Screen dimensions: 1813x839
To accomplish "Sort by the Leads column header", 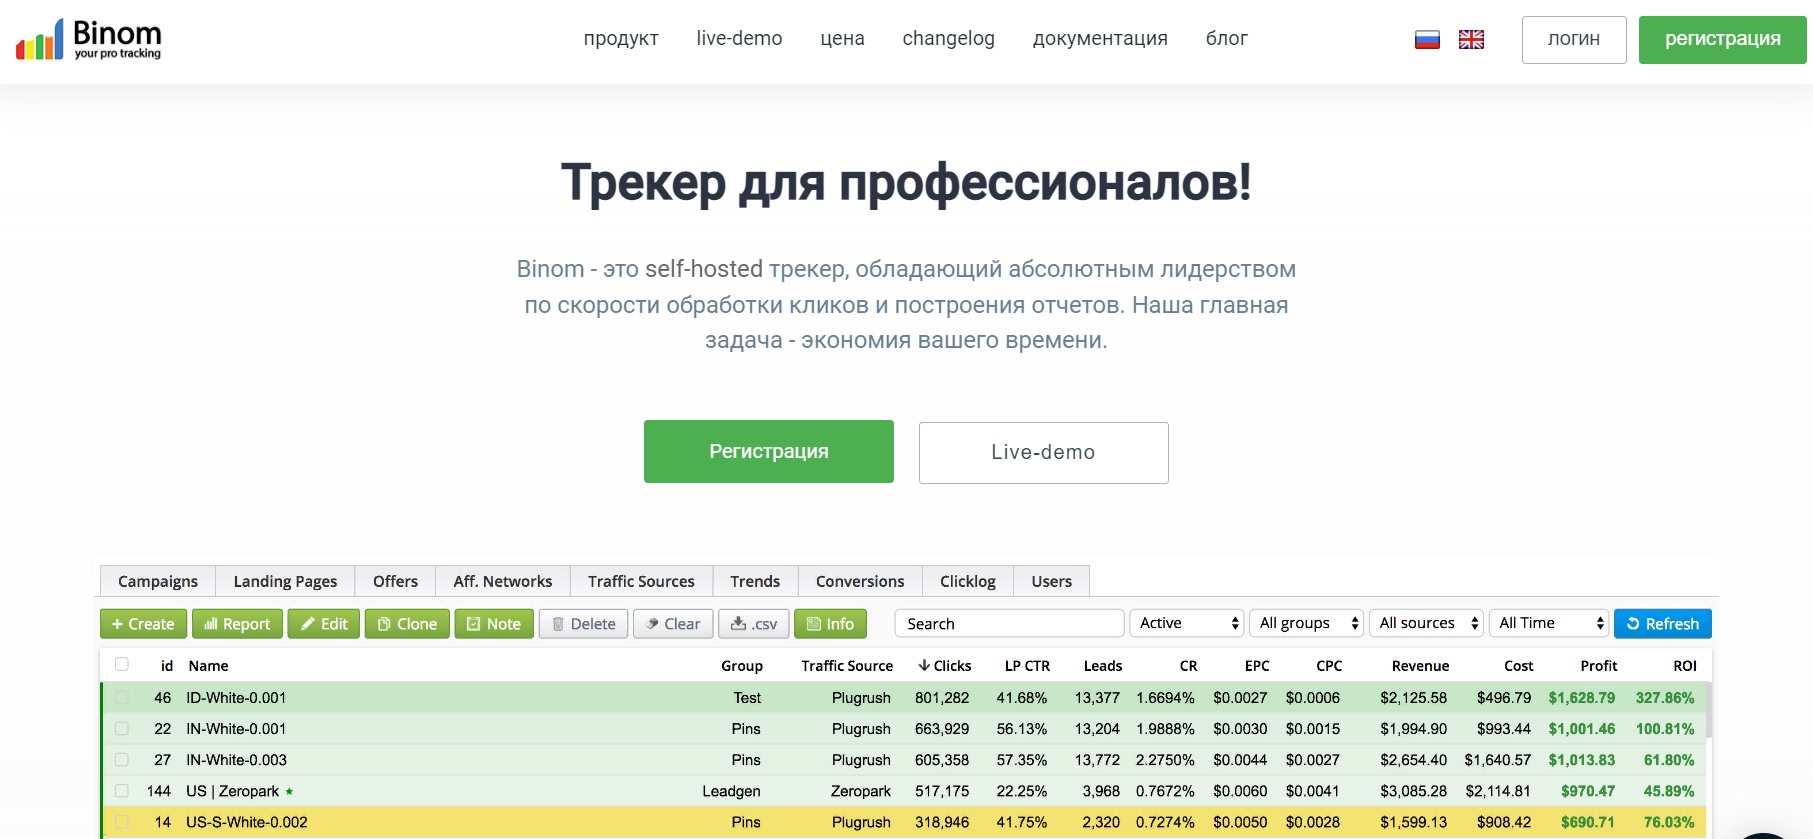I will tap(1103, 665).
